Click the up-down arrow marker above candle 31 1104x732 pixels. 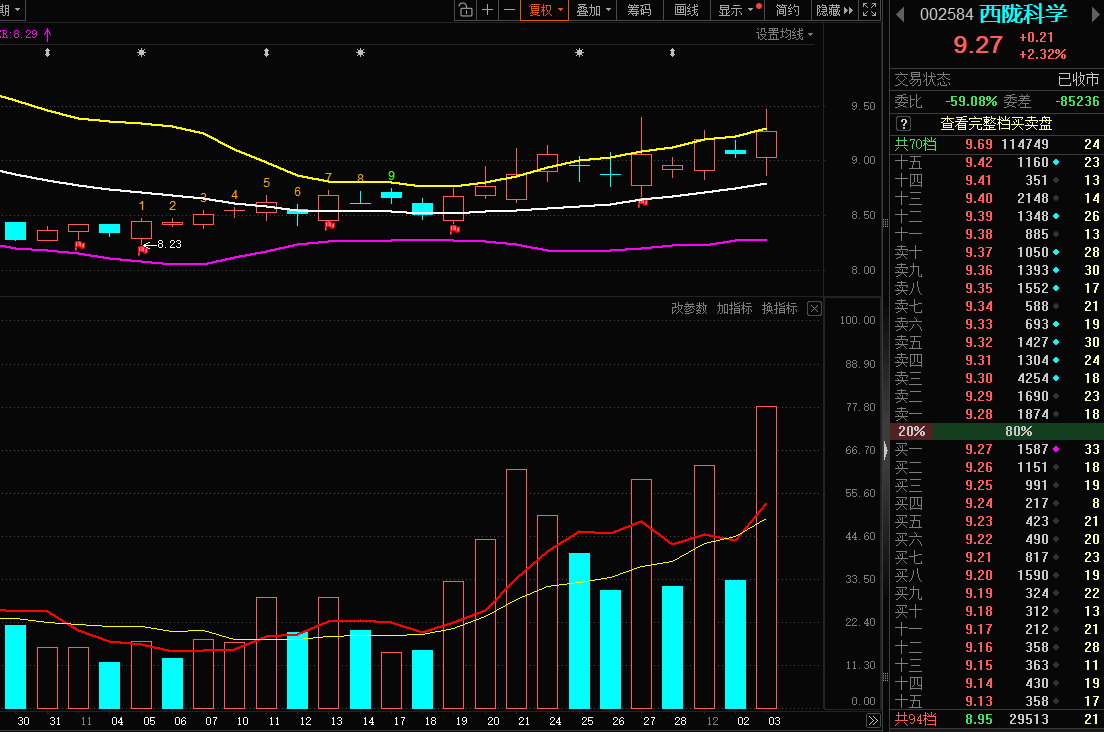click(x=47, y=53)
